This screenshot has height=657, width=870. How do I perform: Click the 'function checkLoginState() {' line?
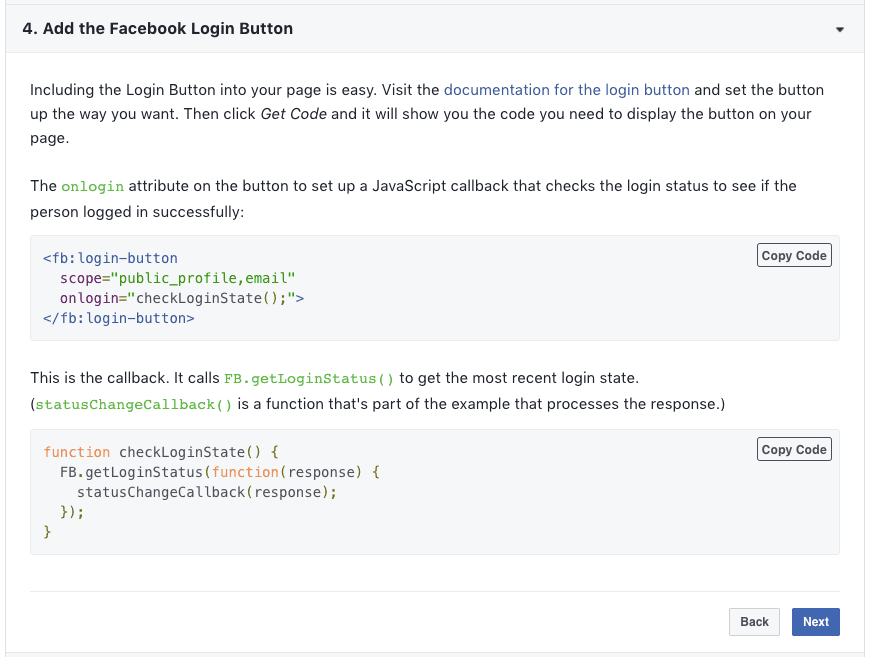click(x=161, y=452)
